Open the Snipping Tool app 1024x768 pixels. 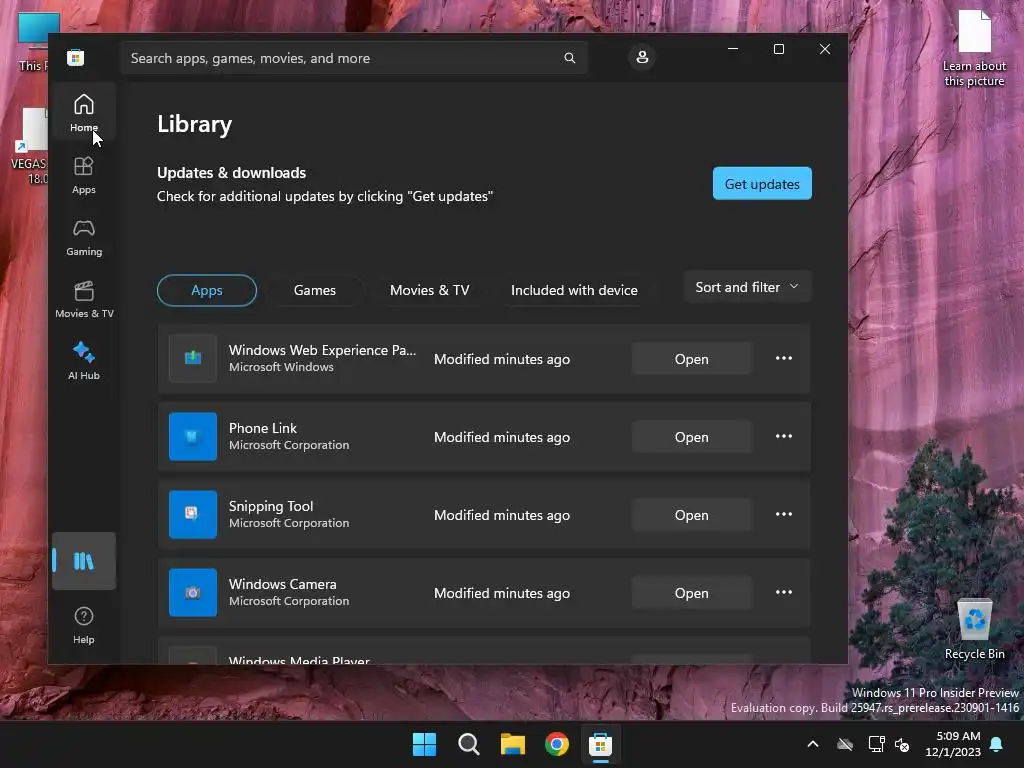click(692, 515)
